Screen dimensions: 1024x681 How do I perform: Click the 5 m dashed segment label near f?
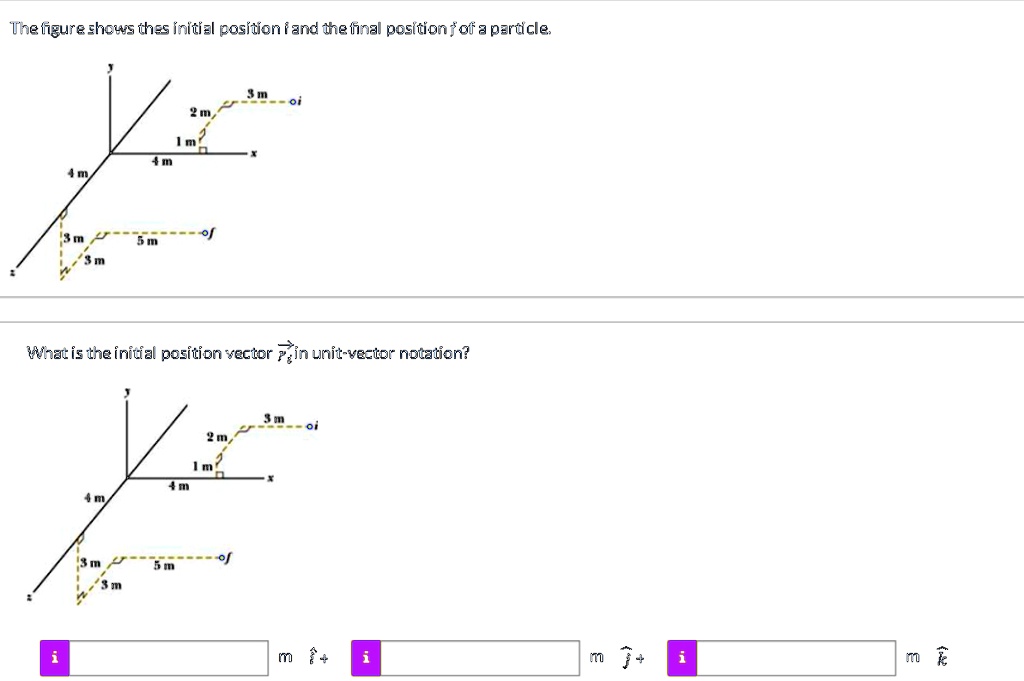146,240
